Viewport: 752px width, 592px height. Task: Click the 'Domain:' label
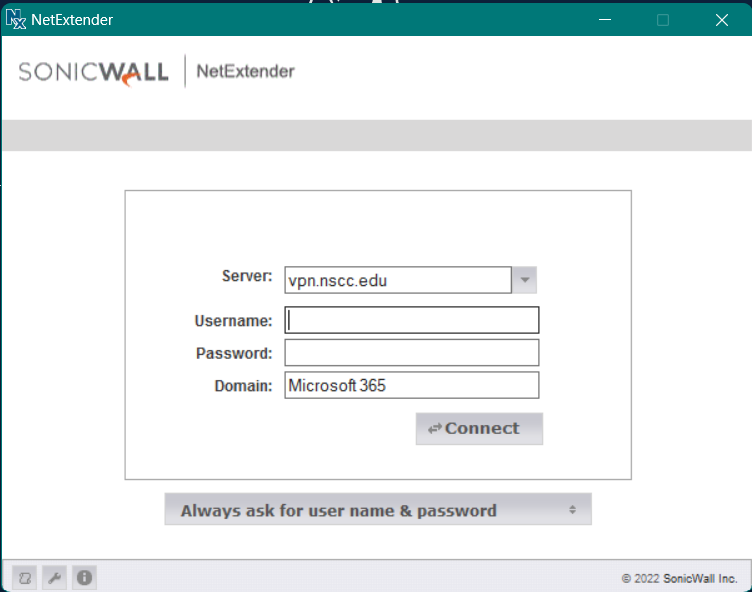(243, 386)
